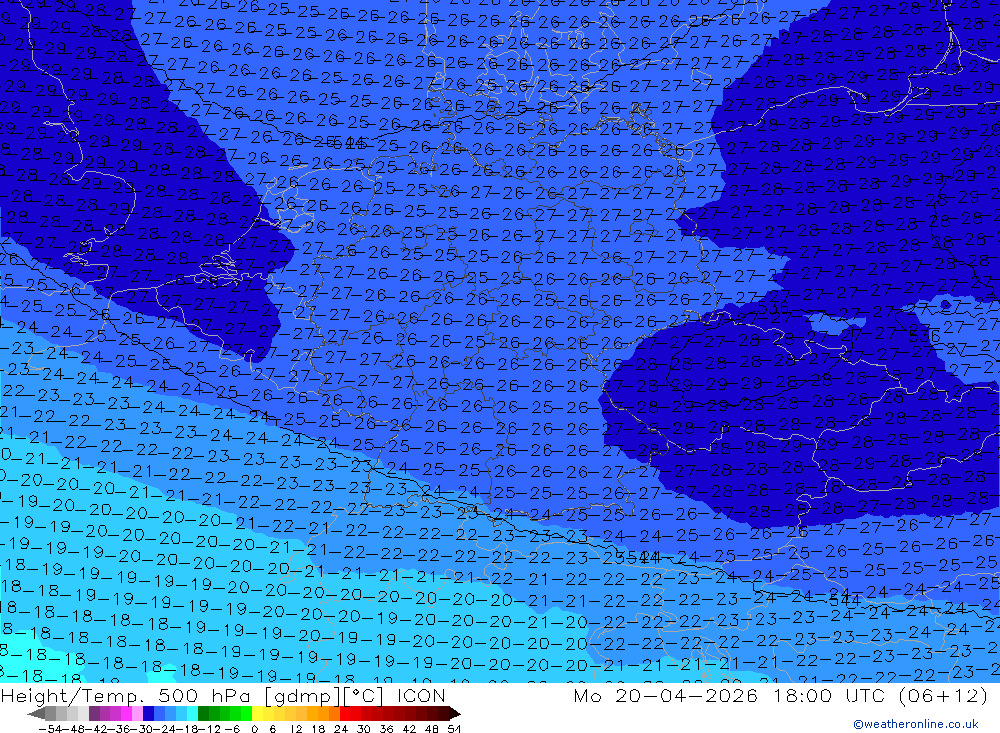
Task: Click the dark green swatch in the legend
Action: pos(203,713)
